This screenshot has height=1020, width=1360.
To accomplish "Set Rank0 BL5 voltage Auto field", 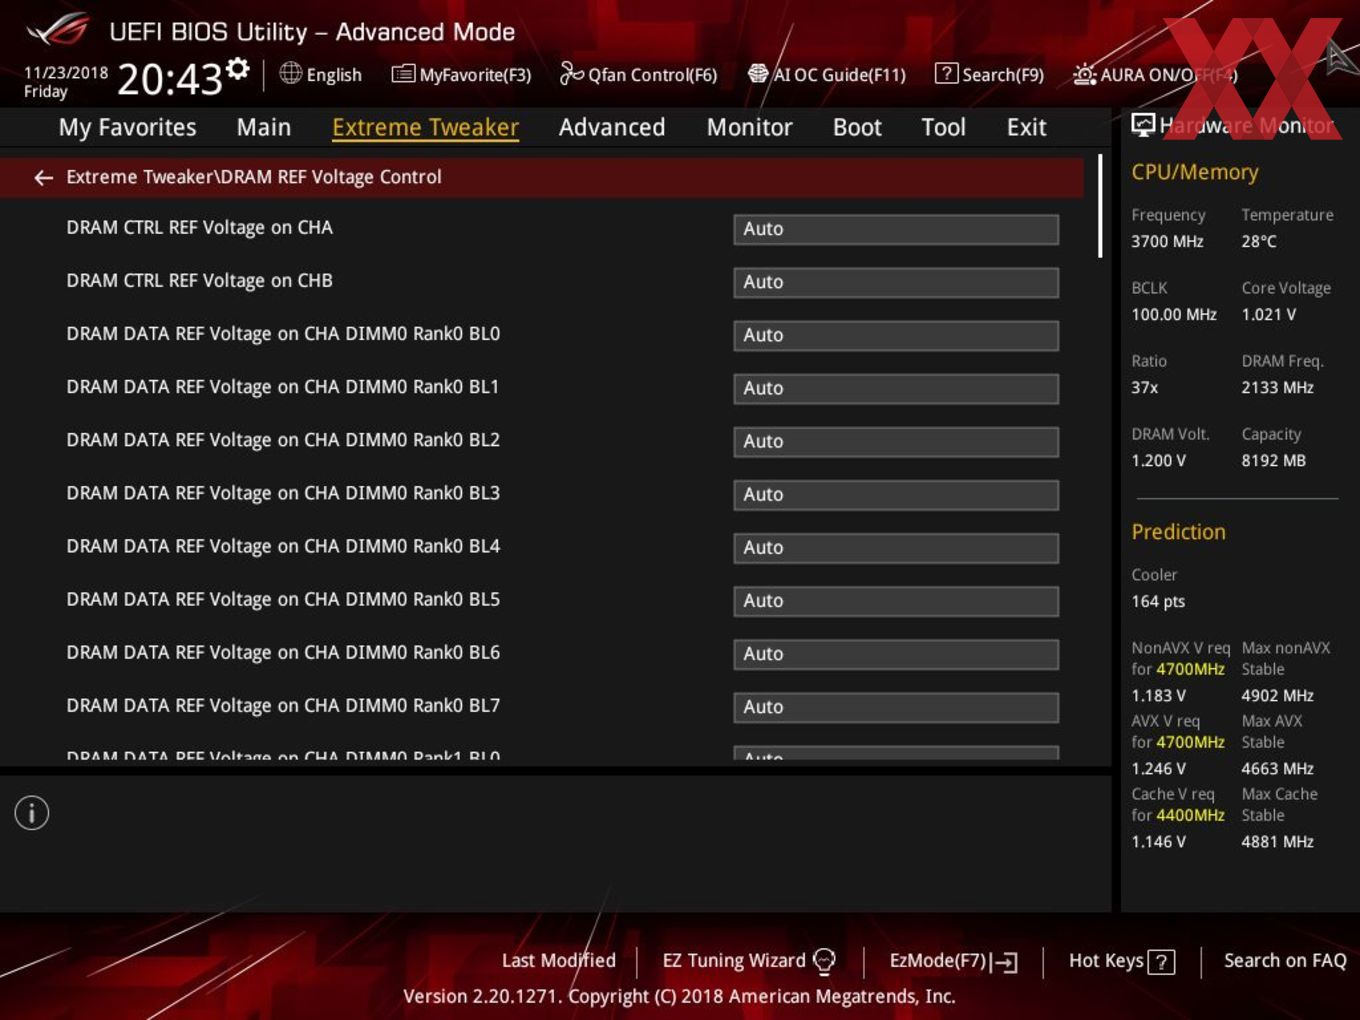I will (x=896, y=600).
